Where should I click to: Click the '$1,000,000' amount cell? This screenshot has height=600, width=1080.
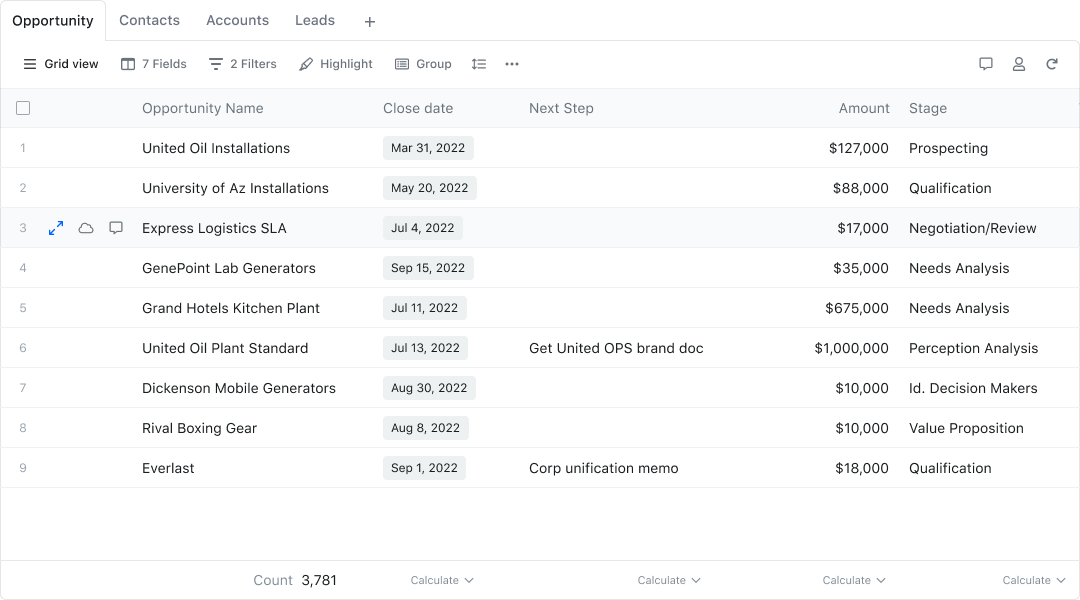pos(851,349)
